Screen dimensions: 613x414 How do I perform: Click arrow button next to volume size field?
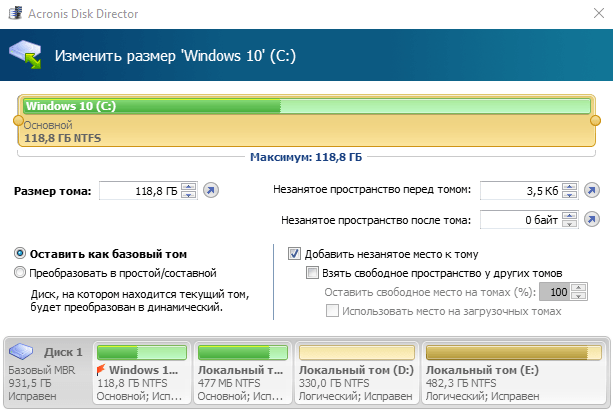211,190
